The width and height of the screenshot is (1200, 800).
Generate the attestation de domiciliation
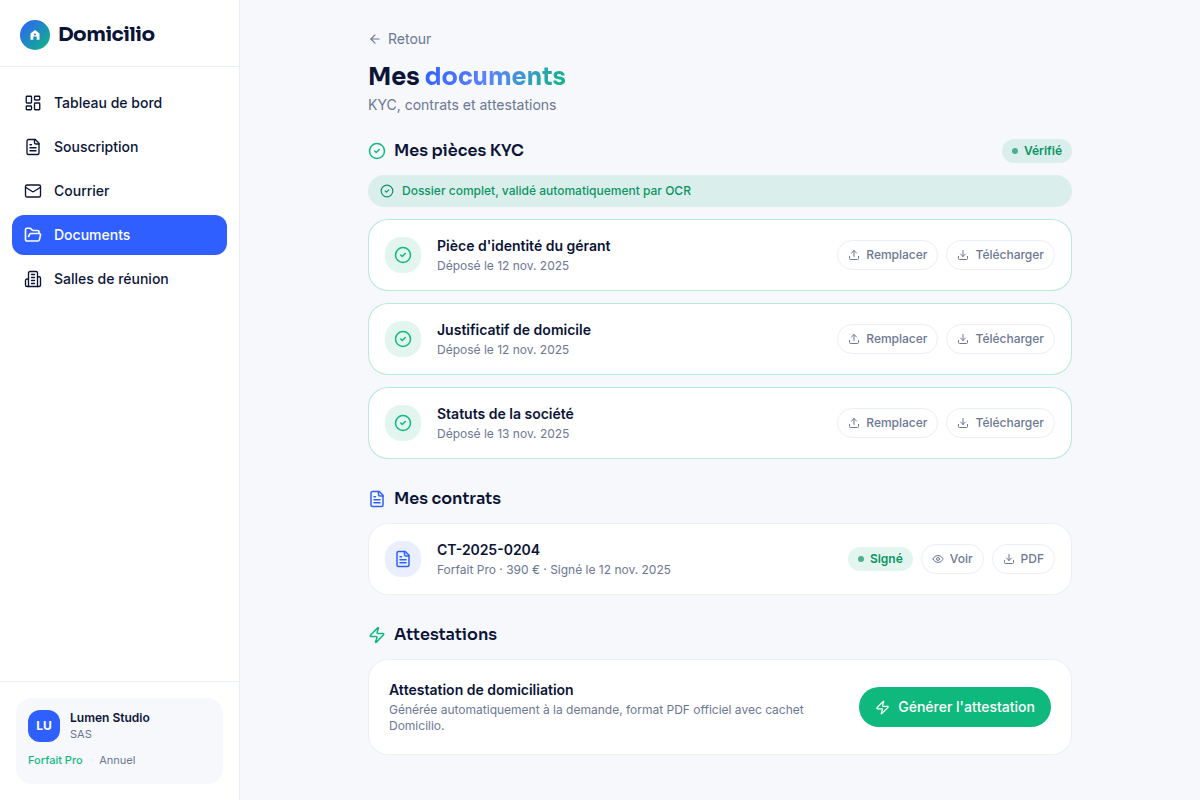[x=955, y=707]
